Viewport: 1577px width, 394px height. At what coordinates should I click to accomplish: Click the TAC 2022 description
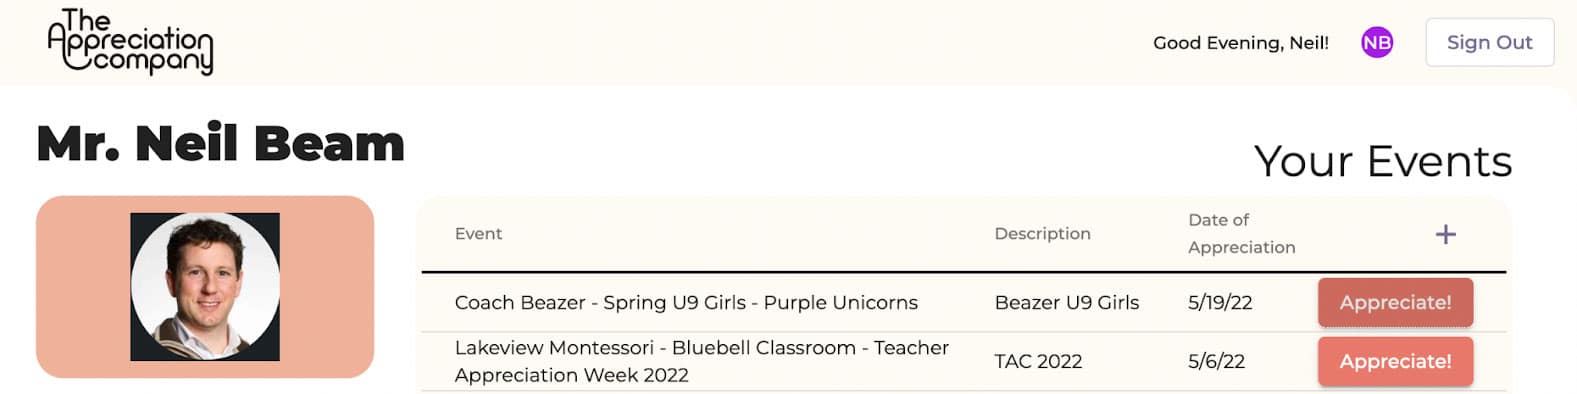pos(1038,361)
